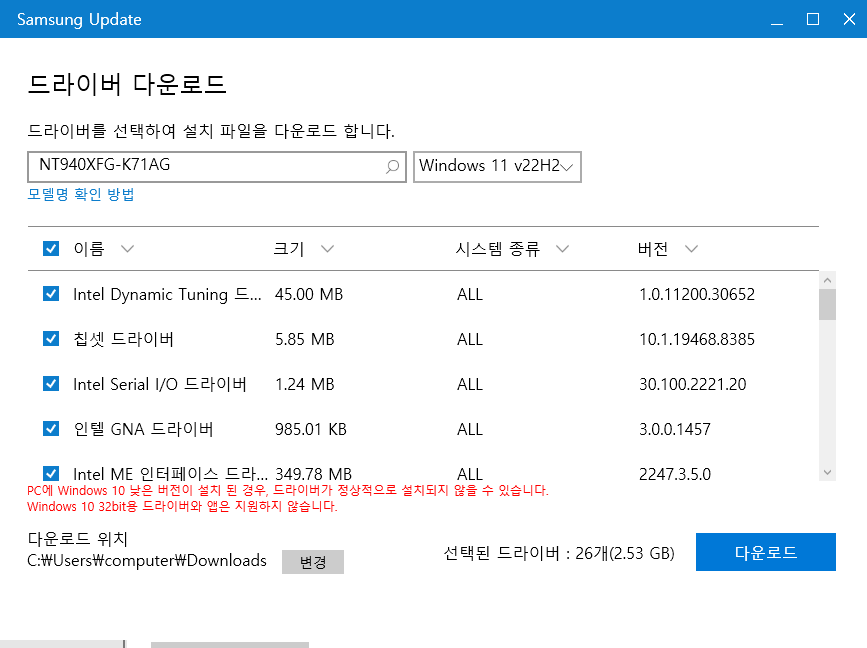Screen dimensions: 867x648
Task: Maximize the Samsung Update window
Action: click(x=813, y=19)
